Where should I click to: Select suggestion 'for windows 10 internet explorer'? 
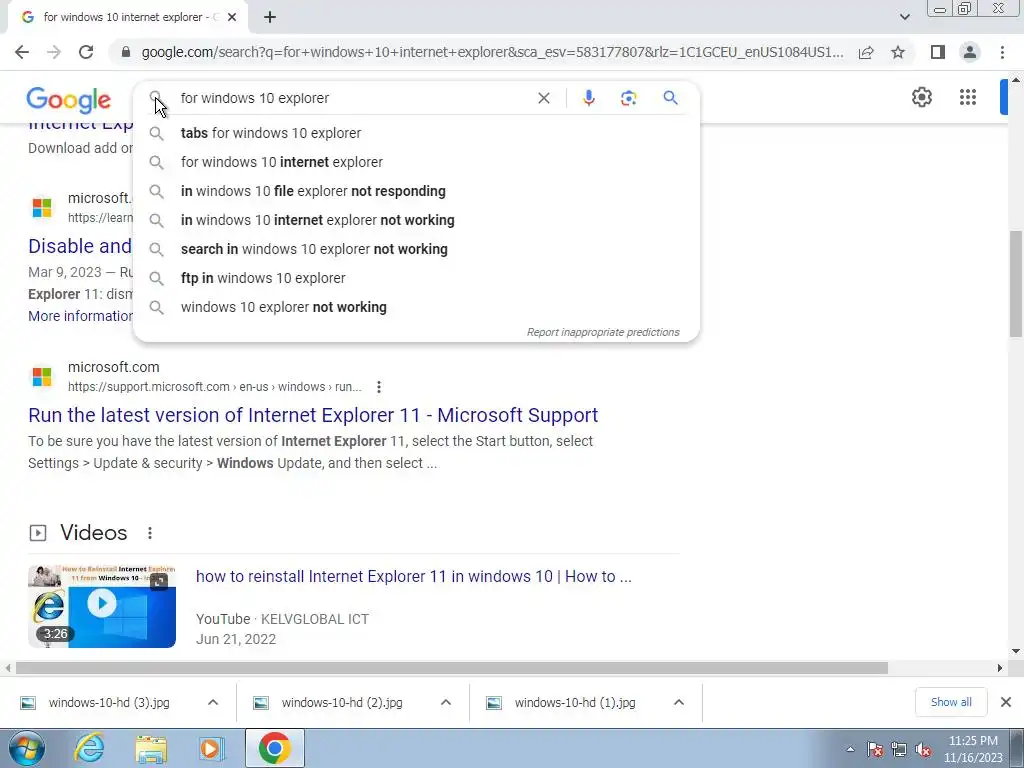click(x=416, y=162)
